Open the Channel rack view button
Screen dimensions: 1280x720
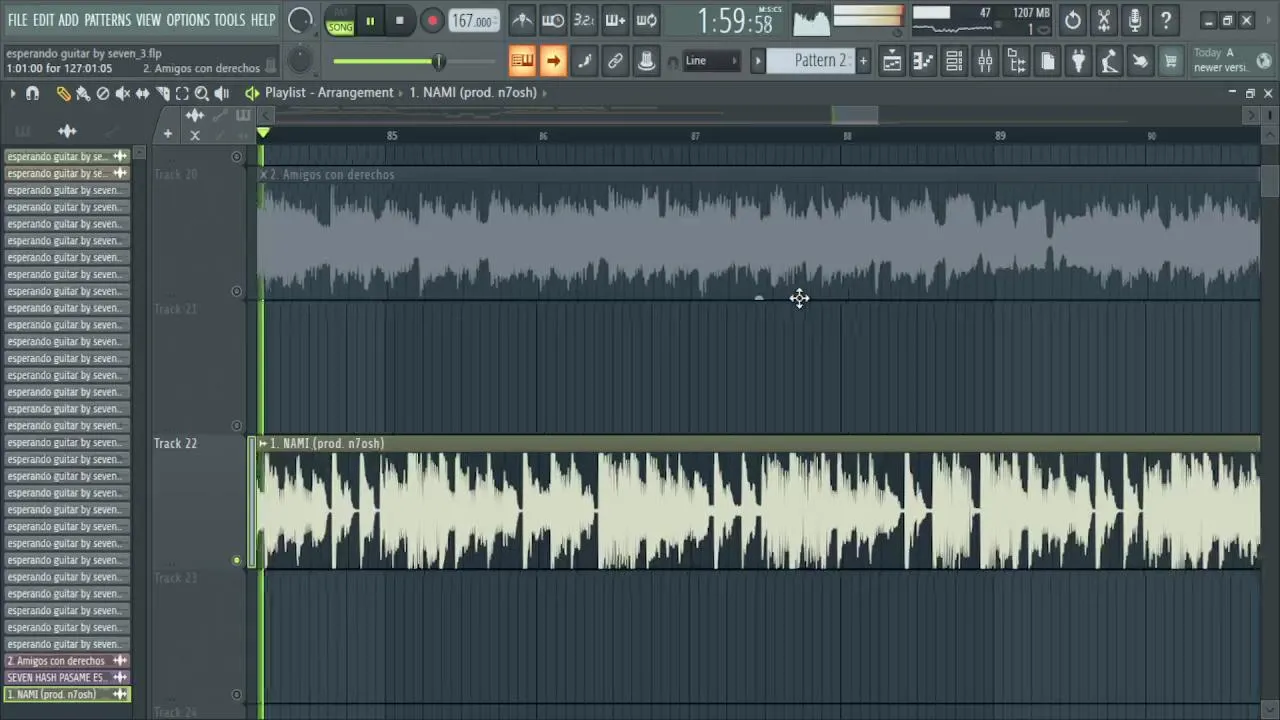(954, 61)
